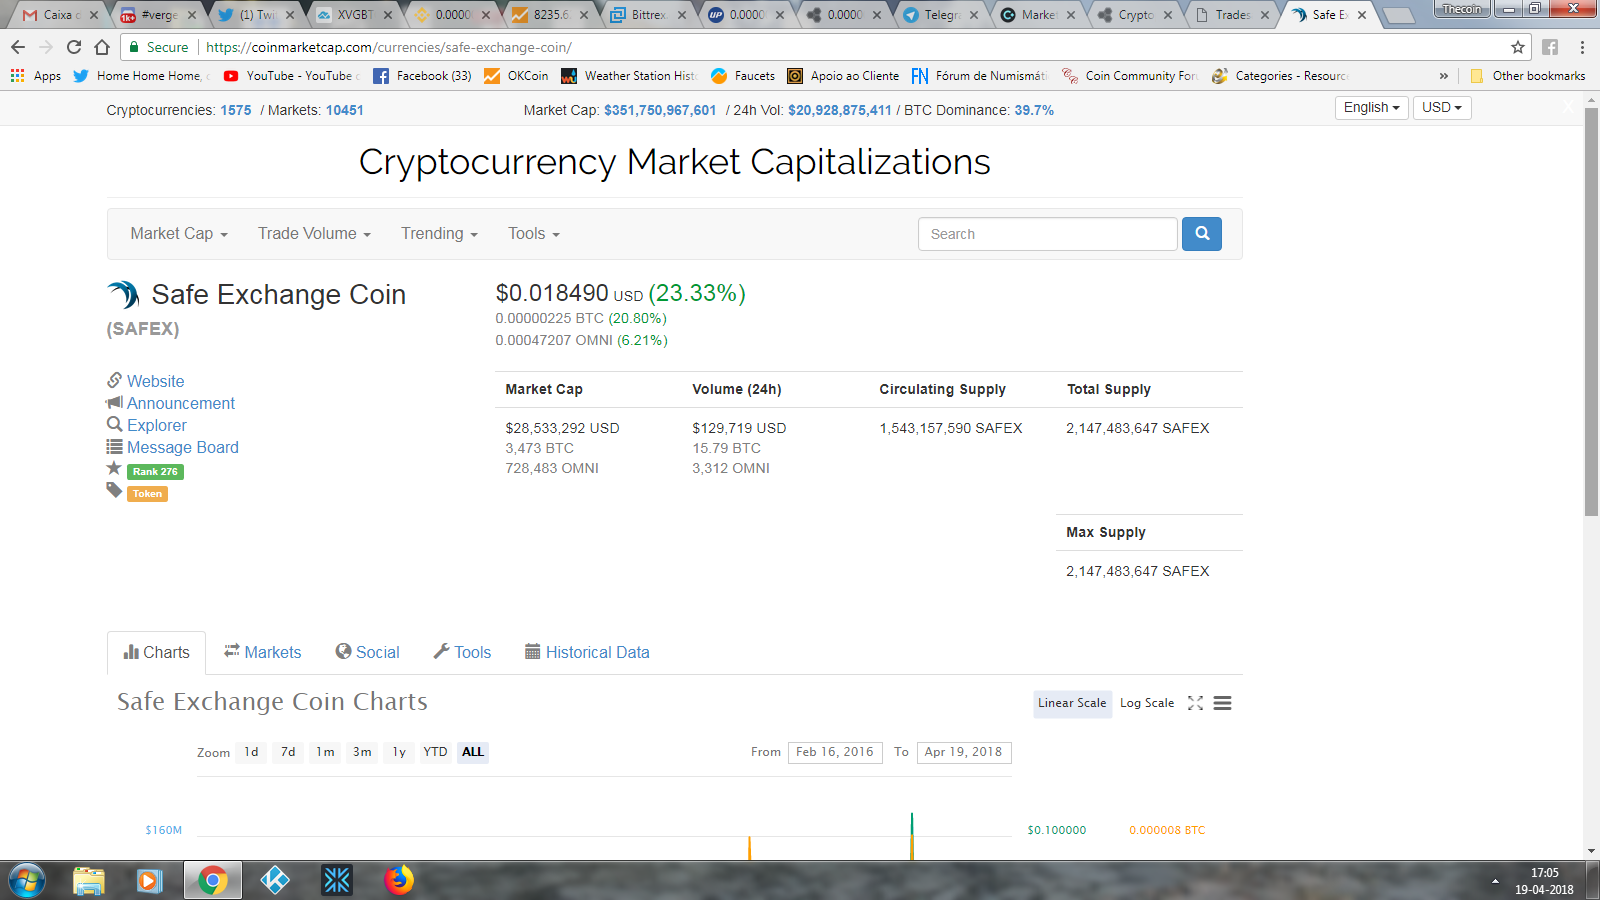This screenshot has width=1600, height=900.
Task: Open the Apps bookmarks grid
Action: pyautogui.click(x=36, y=76)
